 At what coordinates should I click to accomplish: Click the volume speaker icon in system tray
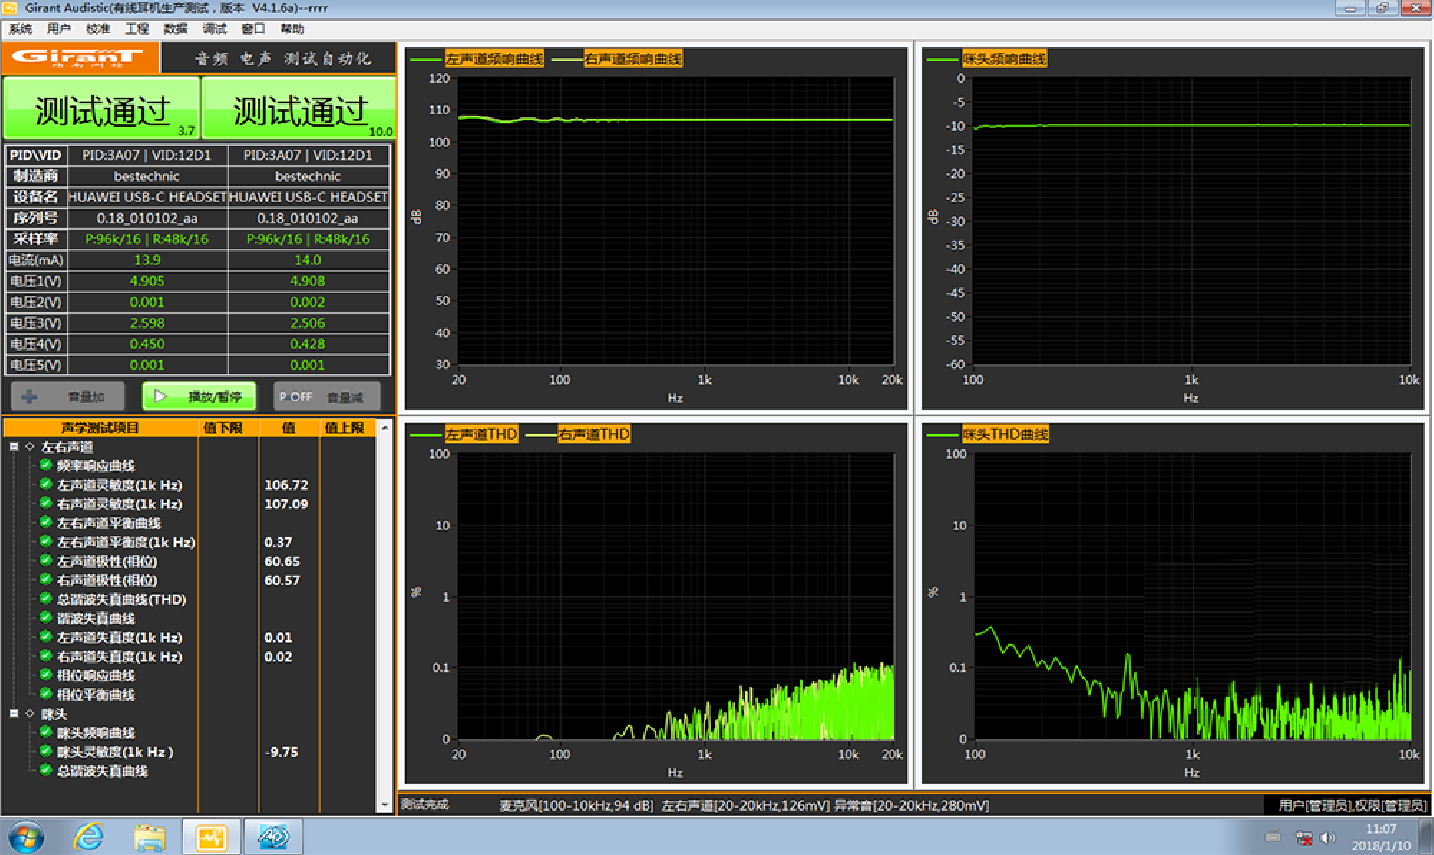click(1328, 837)
